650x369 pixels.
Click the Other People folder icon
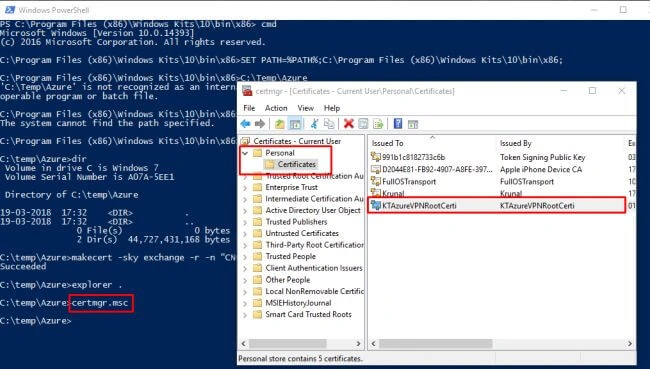257,280
